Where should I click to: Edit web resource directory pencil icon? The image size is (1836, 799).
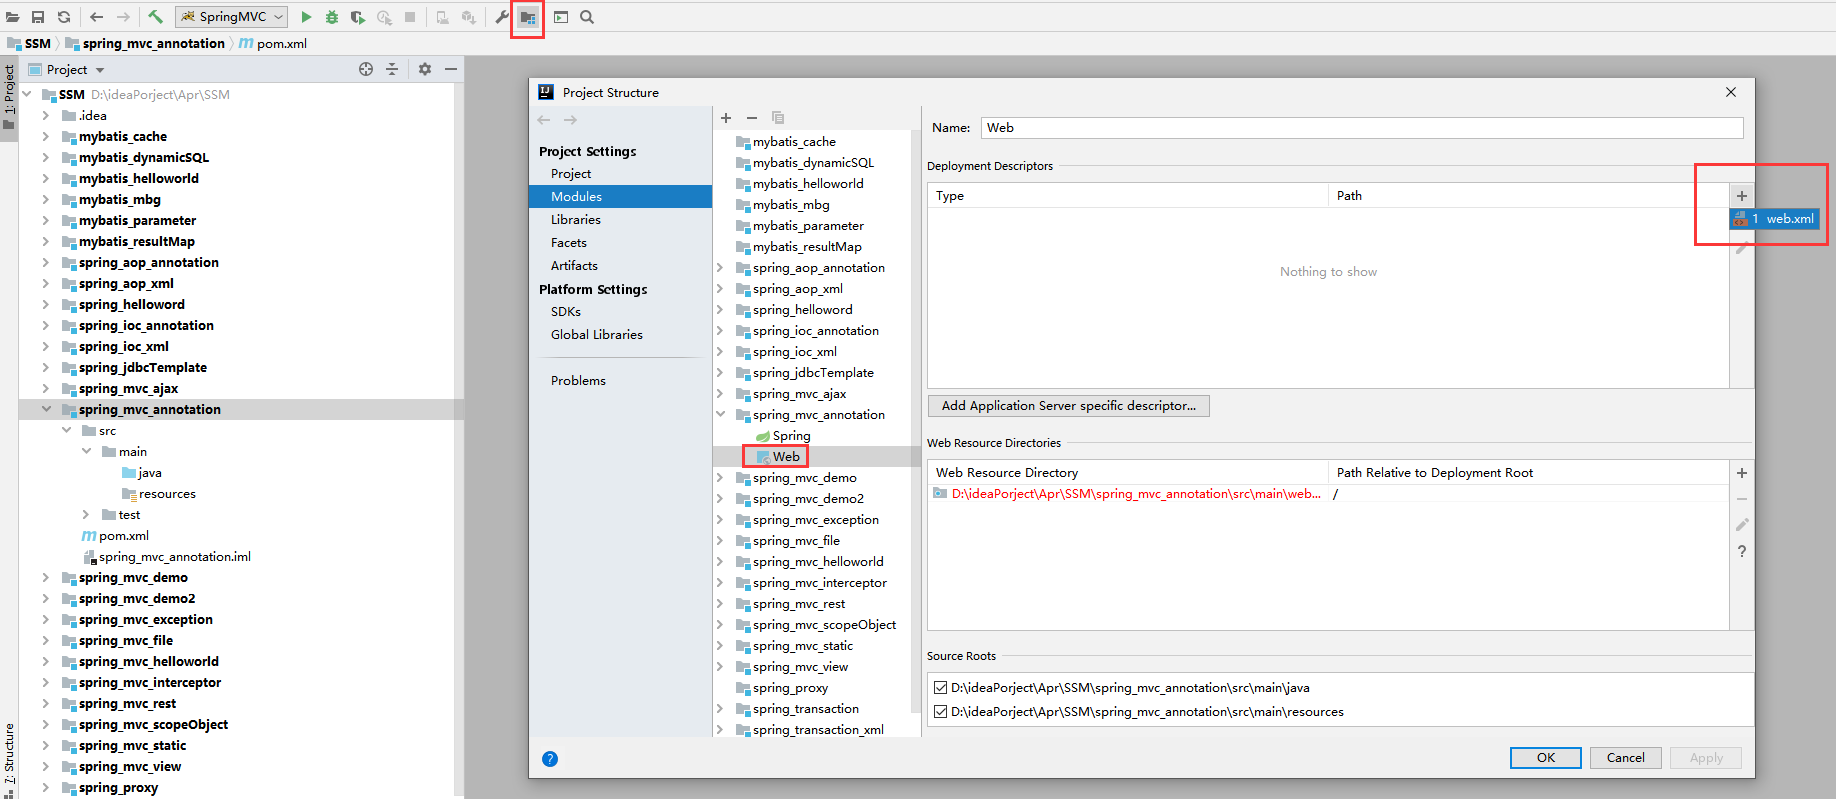coord(1742,525)
